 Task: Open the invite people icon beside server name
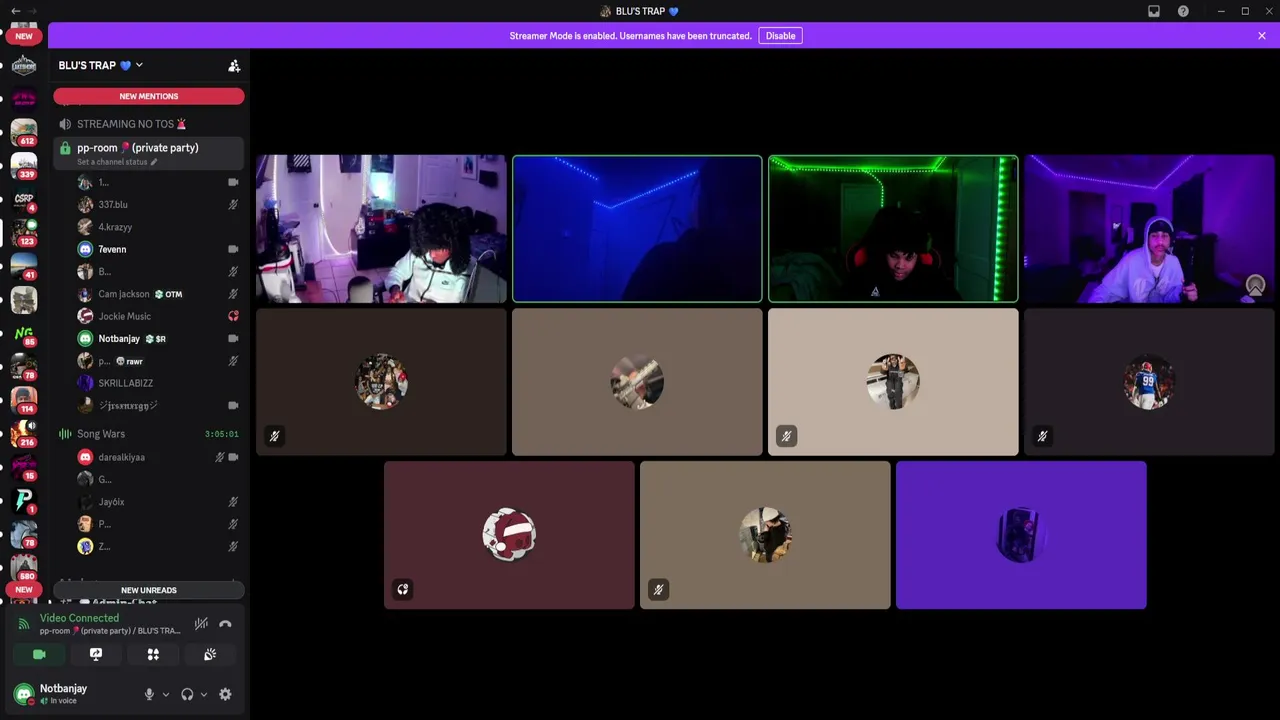[234, 66]
